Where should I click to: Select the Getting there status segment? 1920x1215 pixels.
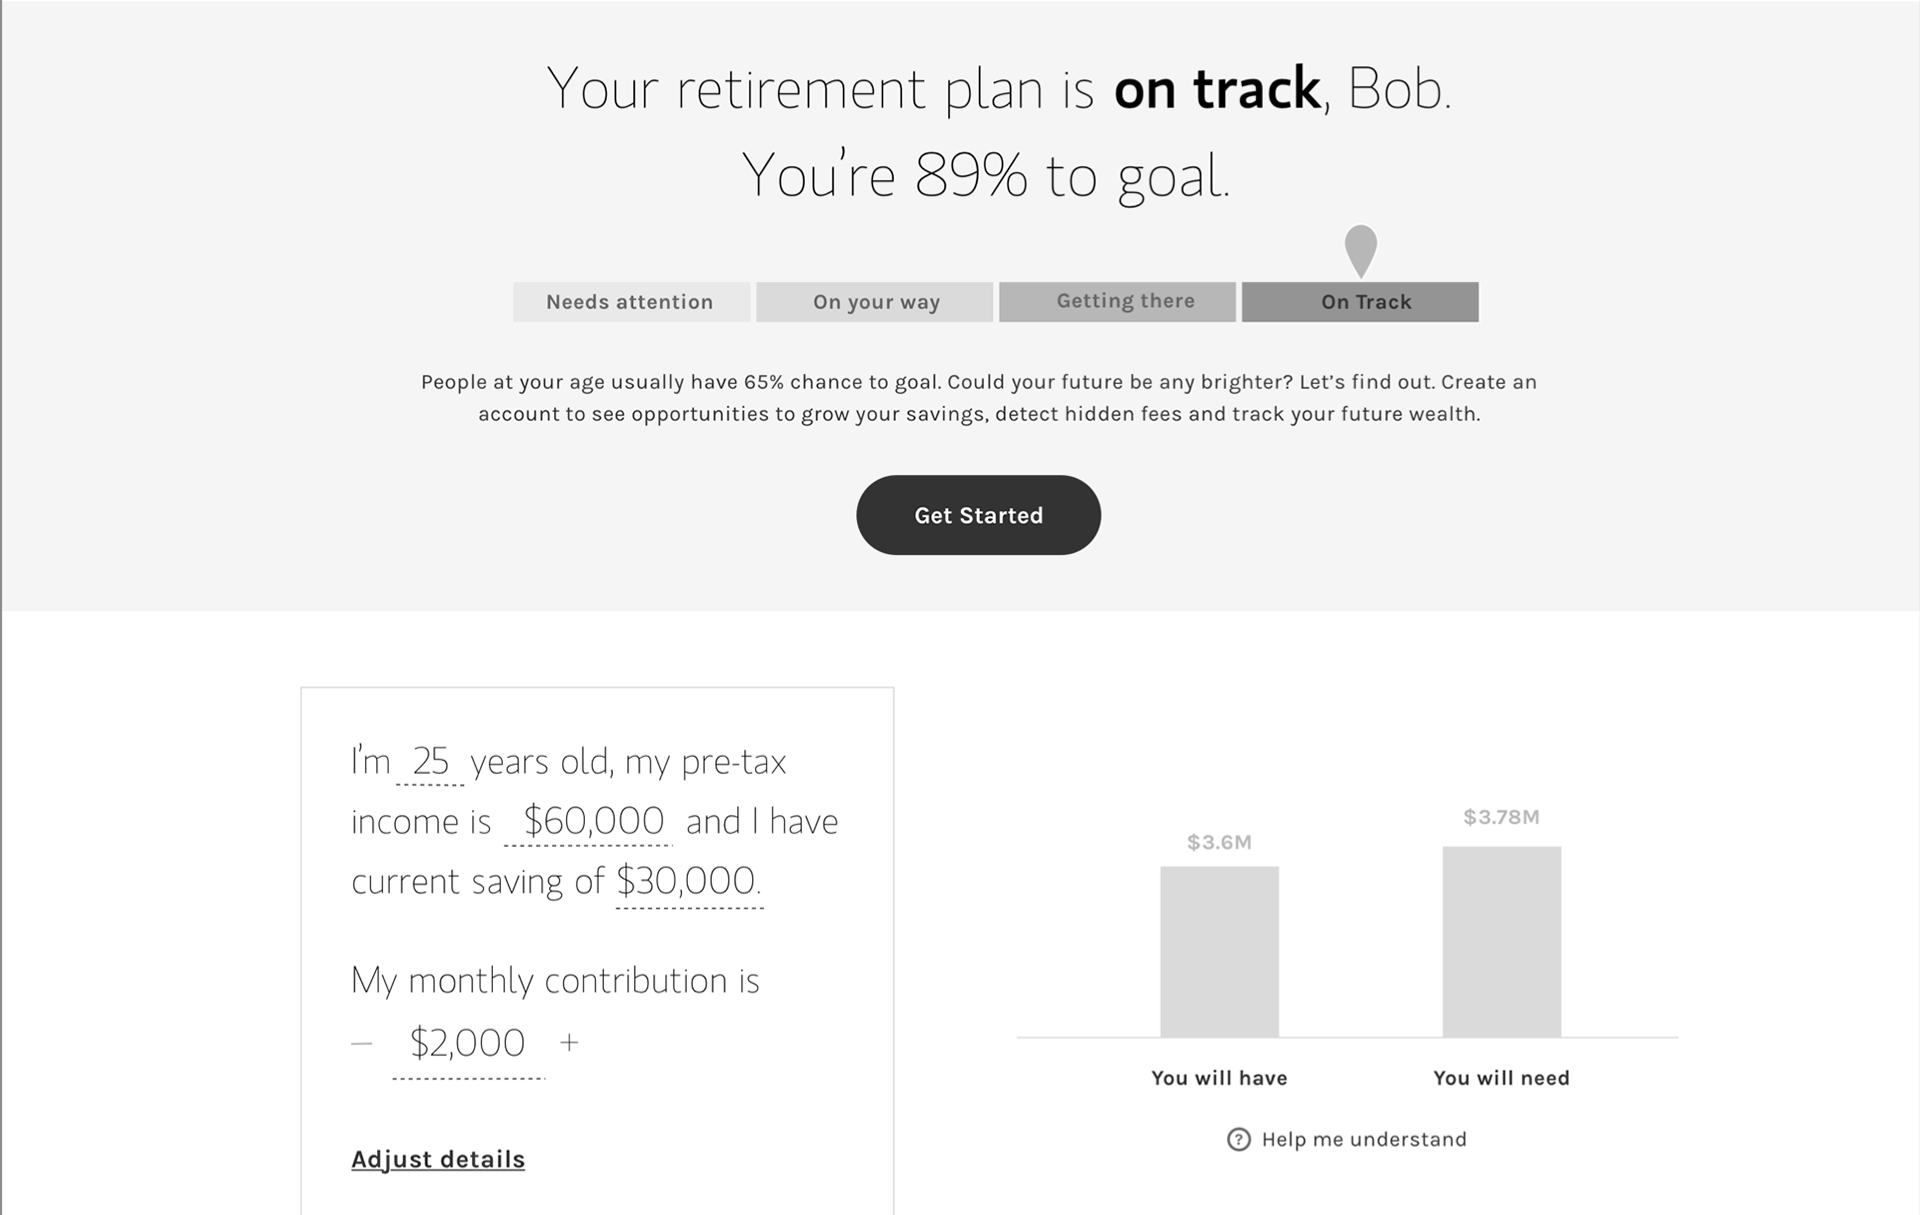1117,302
